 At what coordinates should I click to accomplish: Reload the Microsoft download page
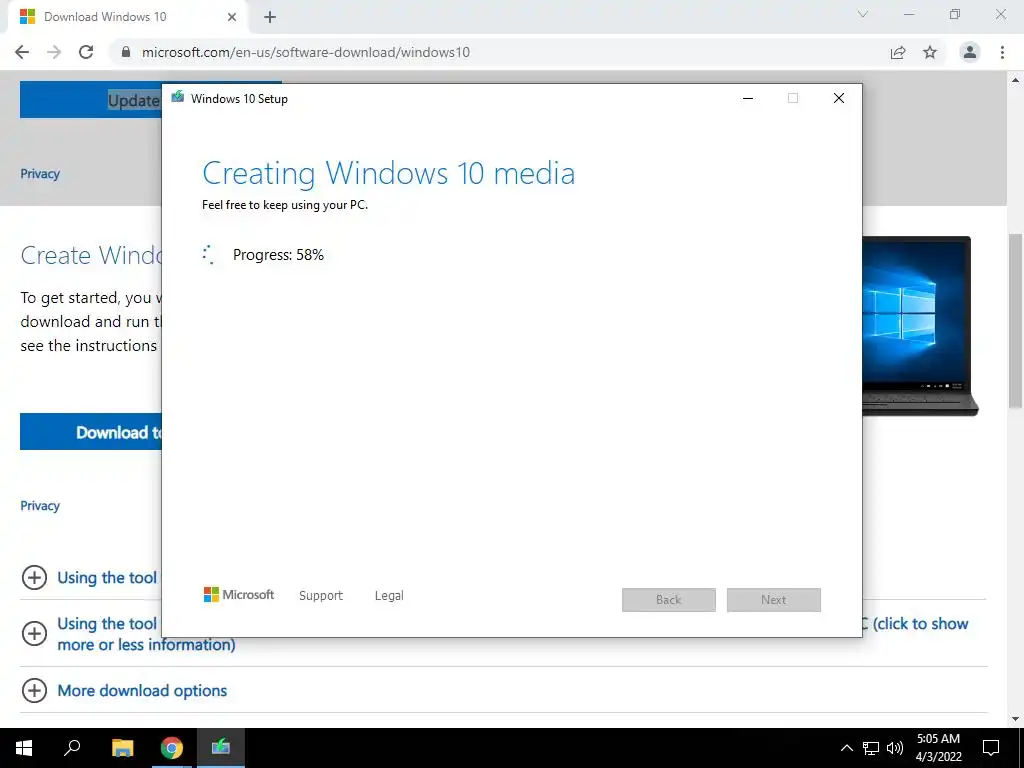pyautogui.click(x=86, y=52)
